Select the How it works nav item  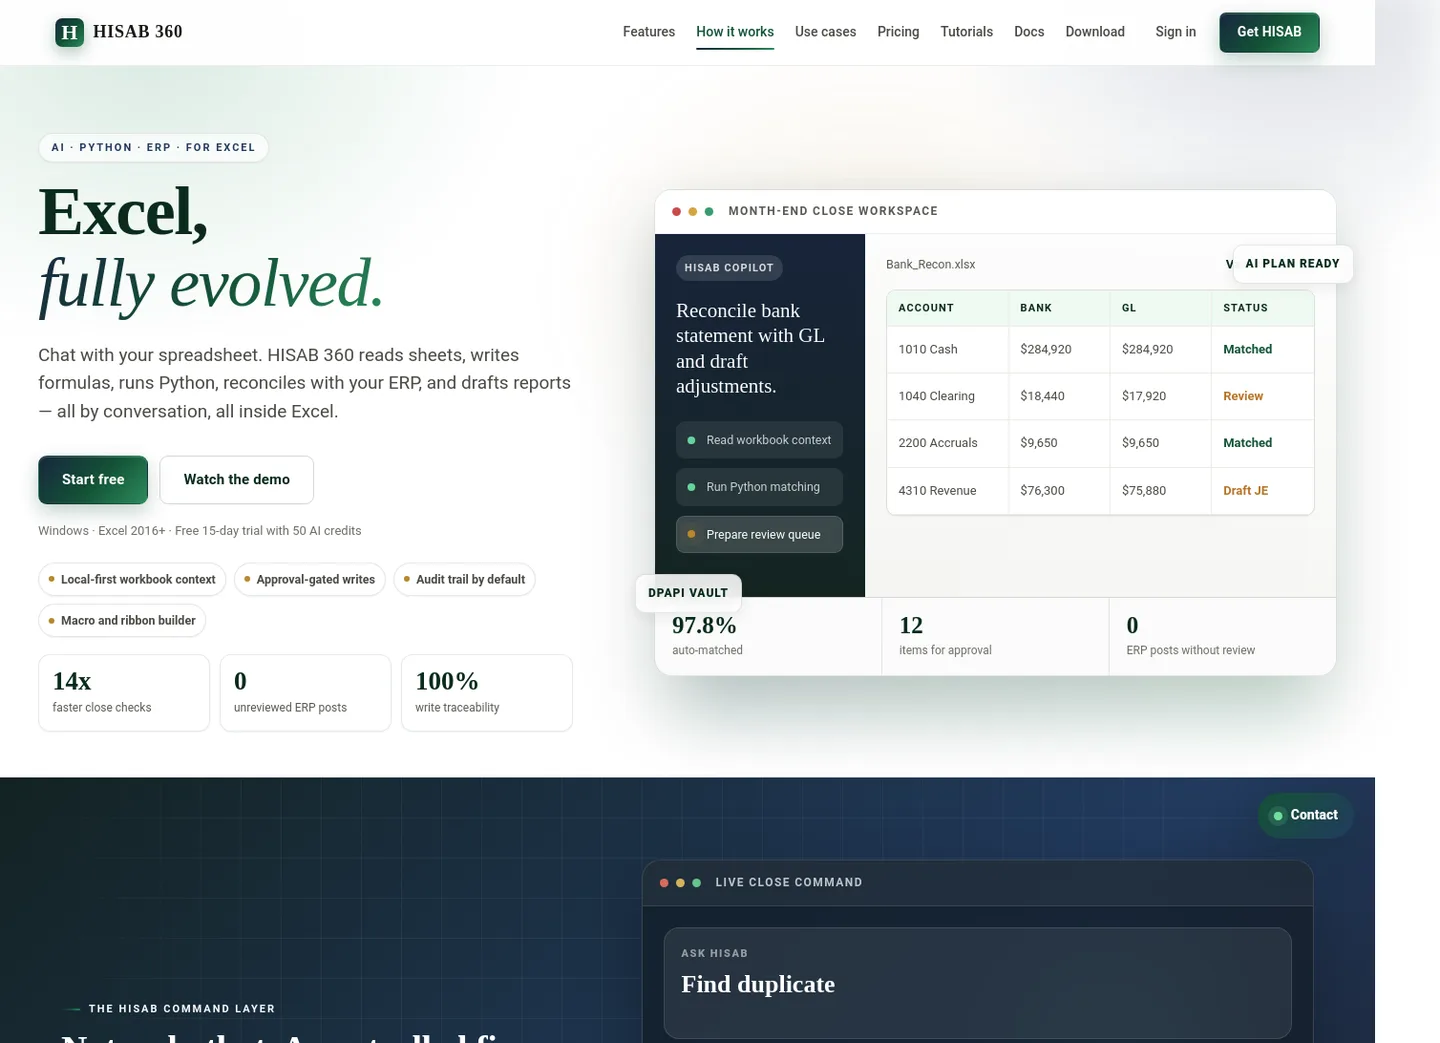click(735, 32)
